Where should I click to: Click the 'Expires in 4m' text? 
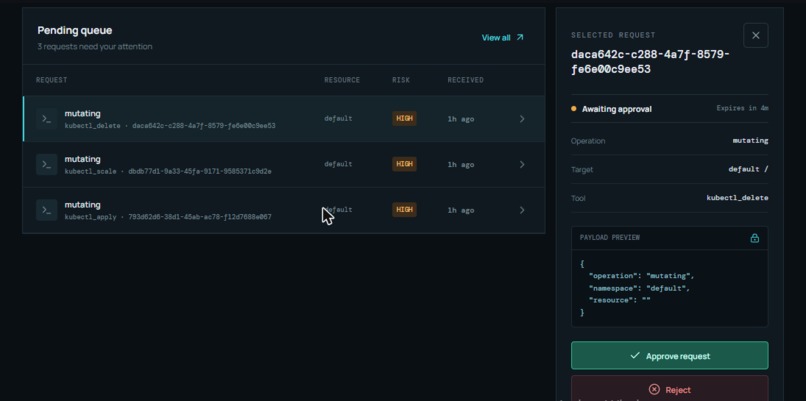pyautogui.click(x=742, y=108)
